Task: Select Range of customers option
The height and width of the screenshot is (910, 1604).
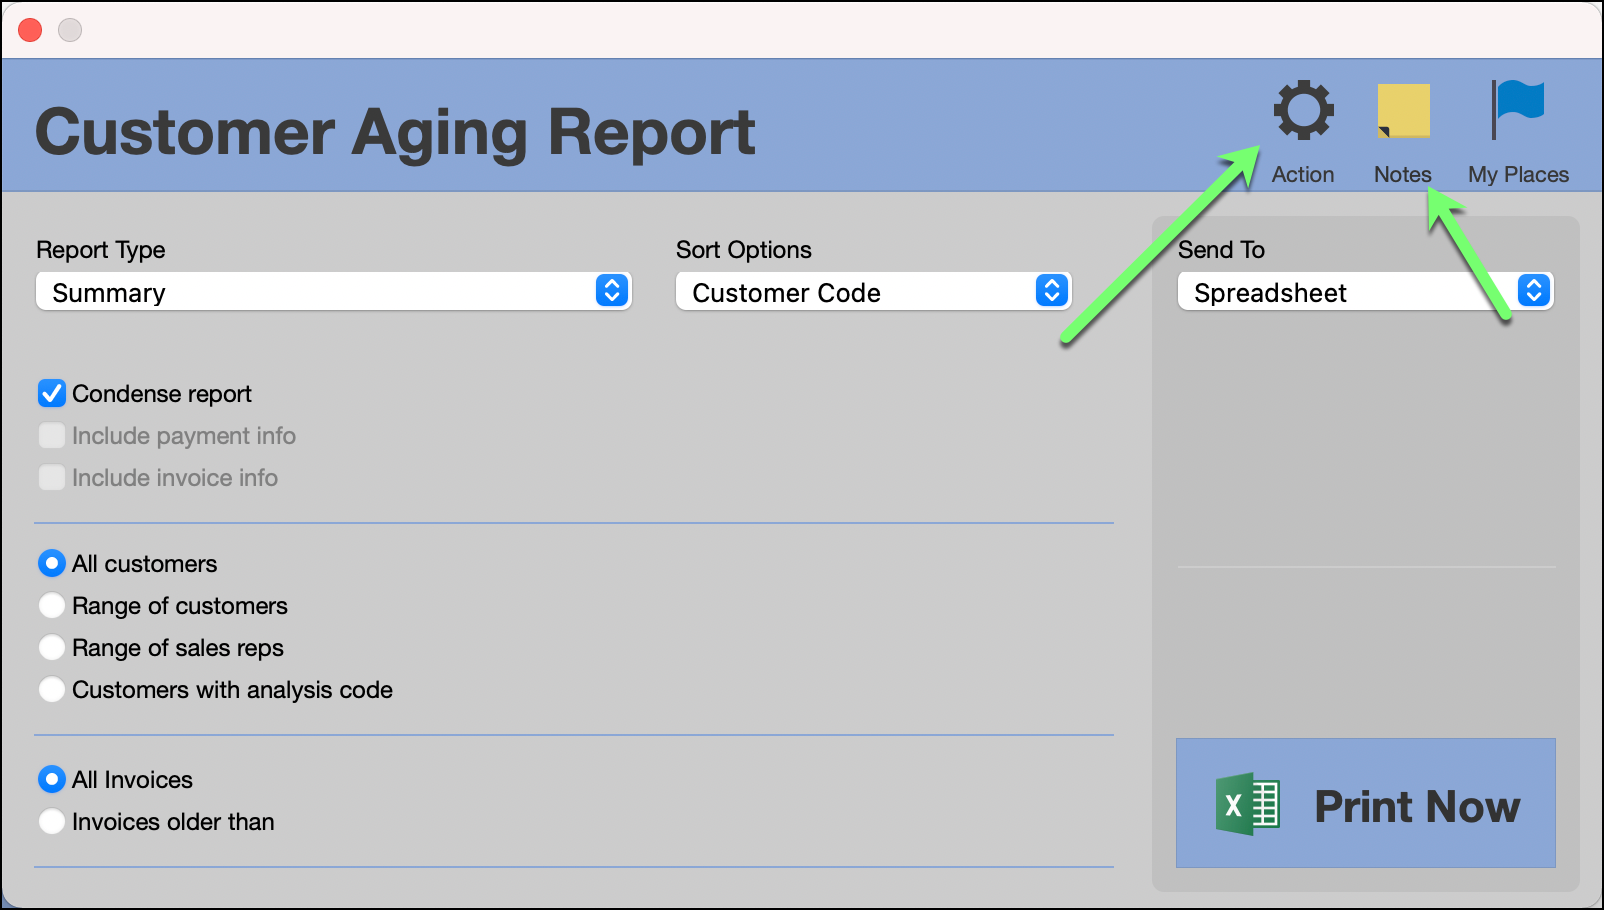Action: pos(51,605)
